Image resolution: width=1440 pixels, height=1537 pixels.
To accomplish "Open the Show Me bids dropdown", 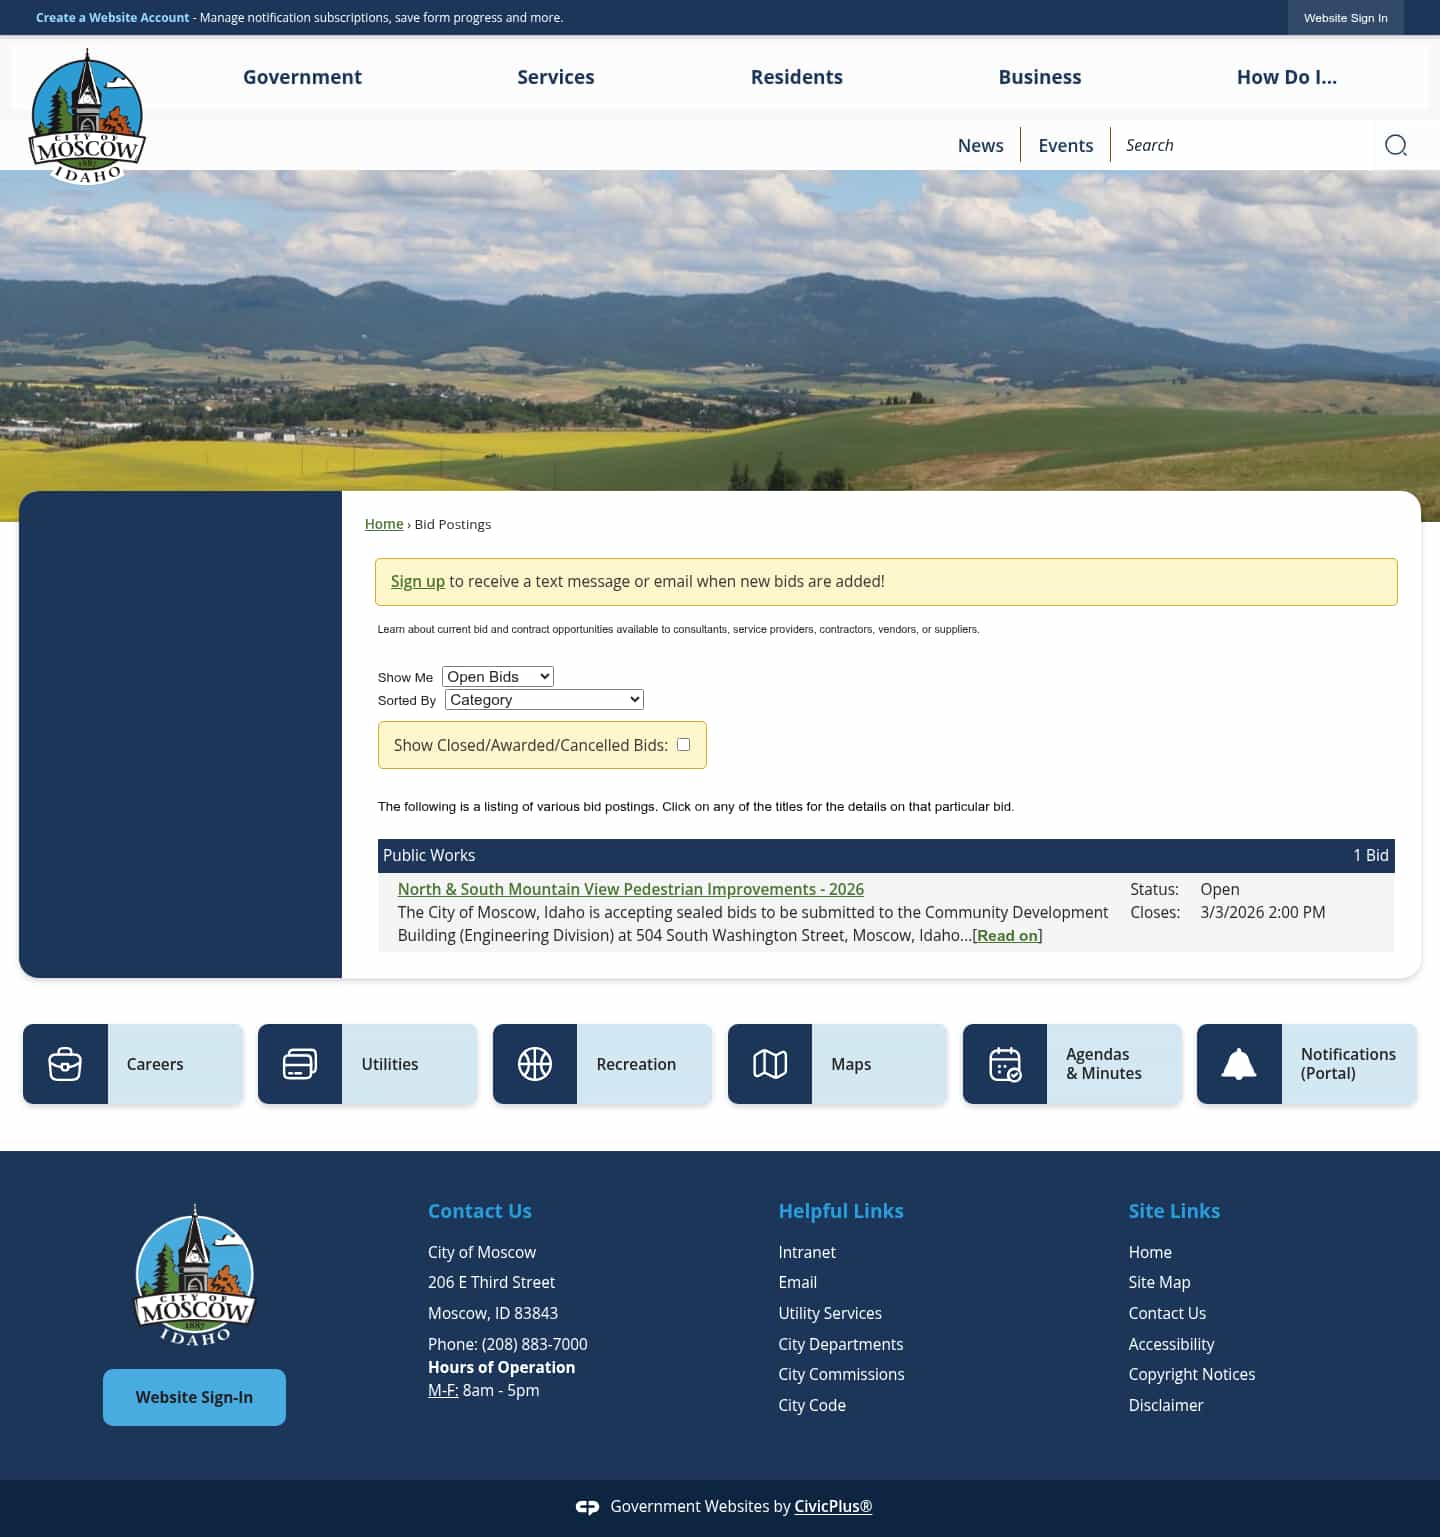I will click(496, 676).
